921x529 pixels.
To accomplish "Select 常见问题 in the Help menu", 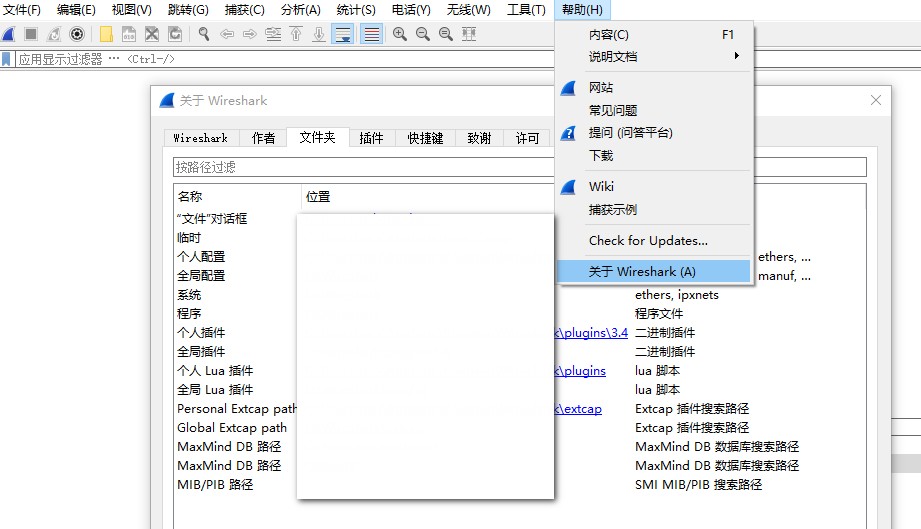I will [x=653, y=110].
